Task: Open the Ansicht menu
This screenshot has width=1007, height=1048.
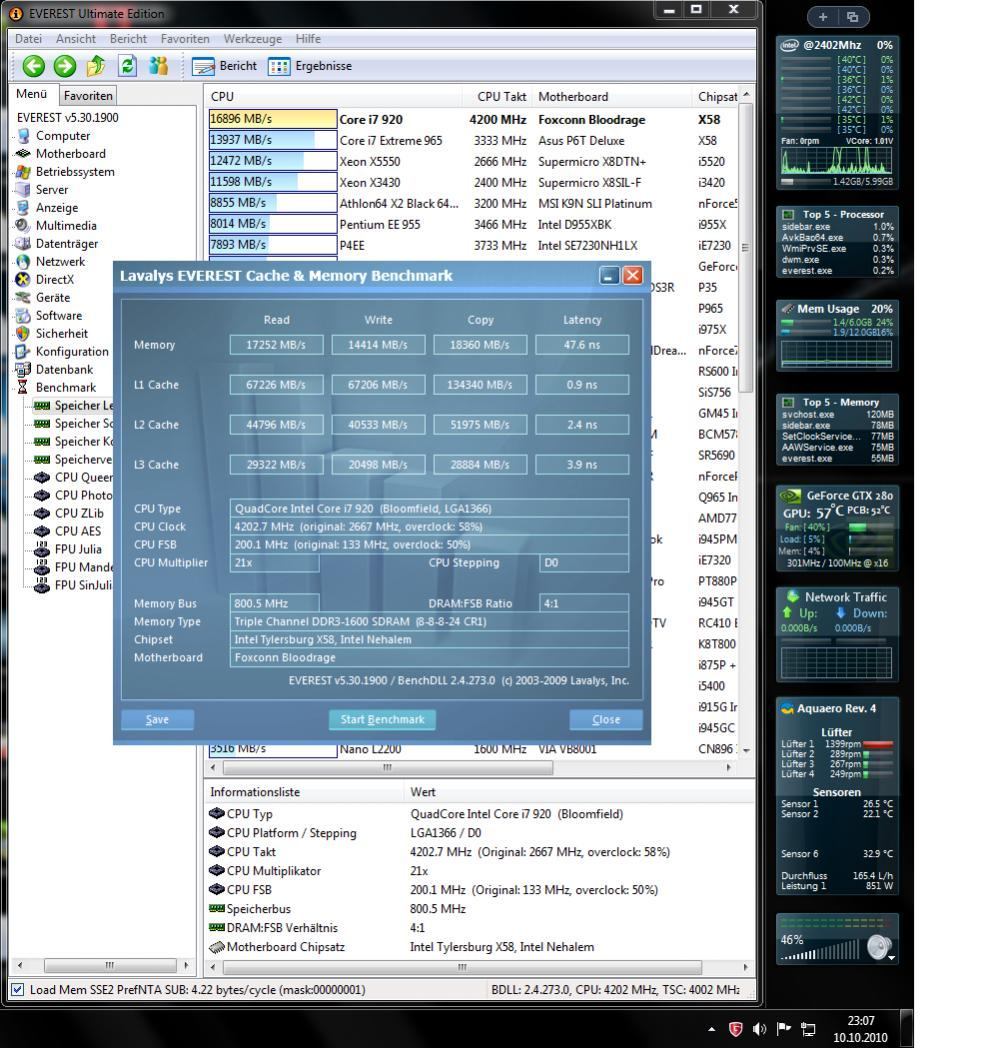Action: click(x=76, y=39)
